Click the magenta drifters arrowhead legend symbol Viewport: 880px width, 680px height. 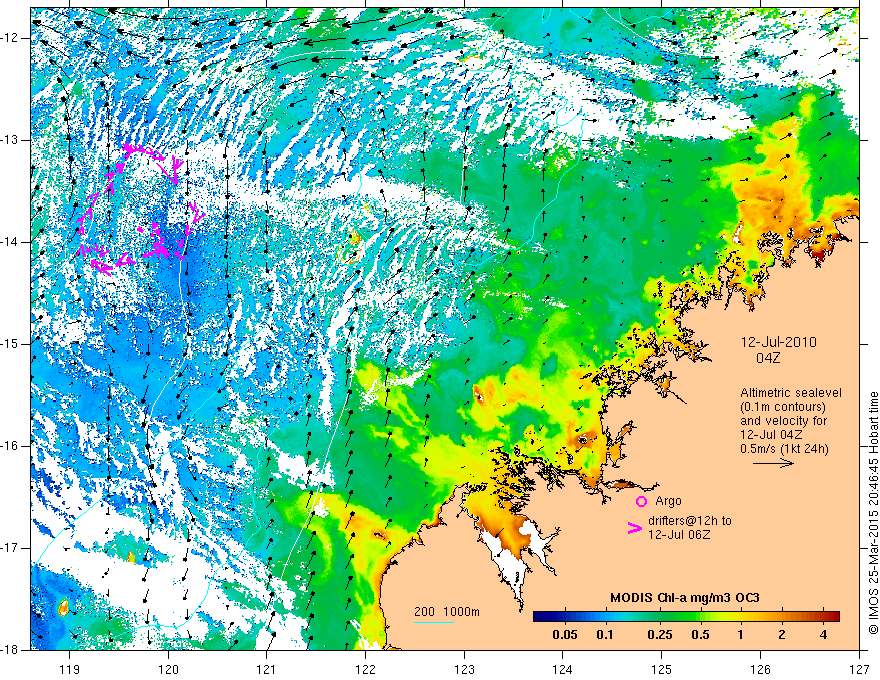coord(634,528)
